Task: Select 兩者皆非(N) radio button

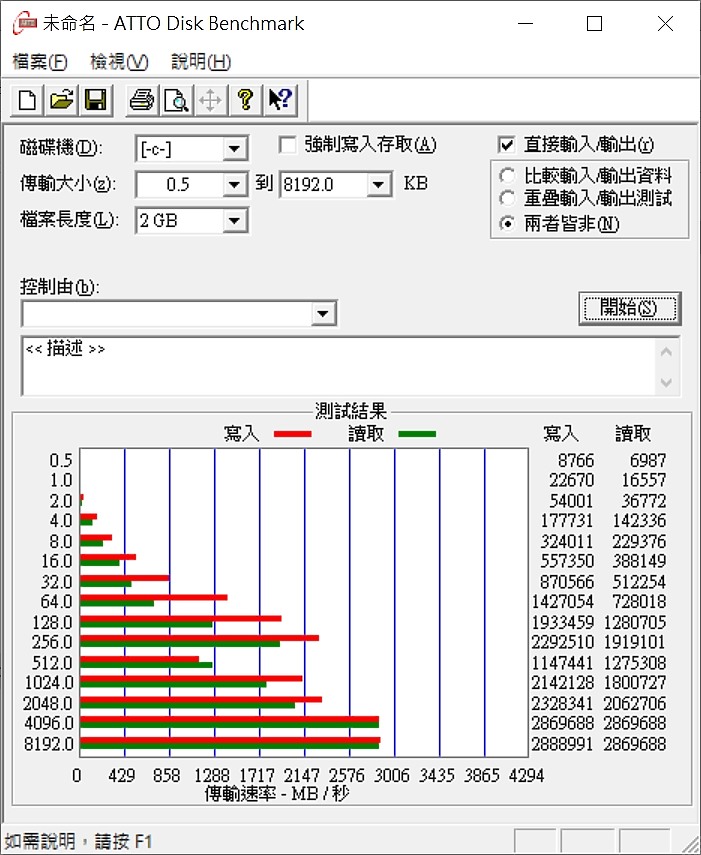Action: point(507,224)
